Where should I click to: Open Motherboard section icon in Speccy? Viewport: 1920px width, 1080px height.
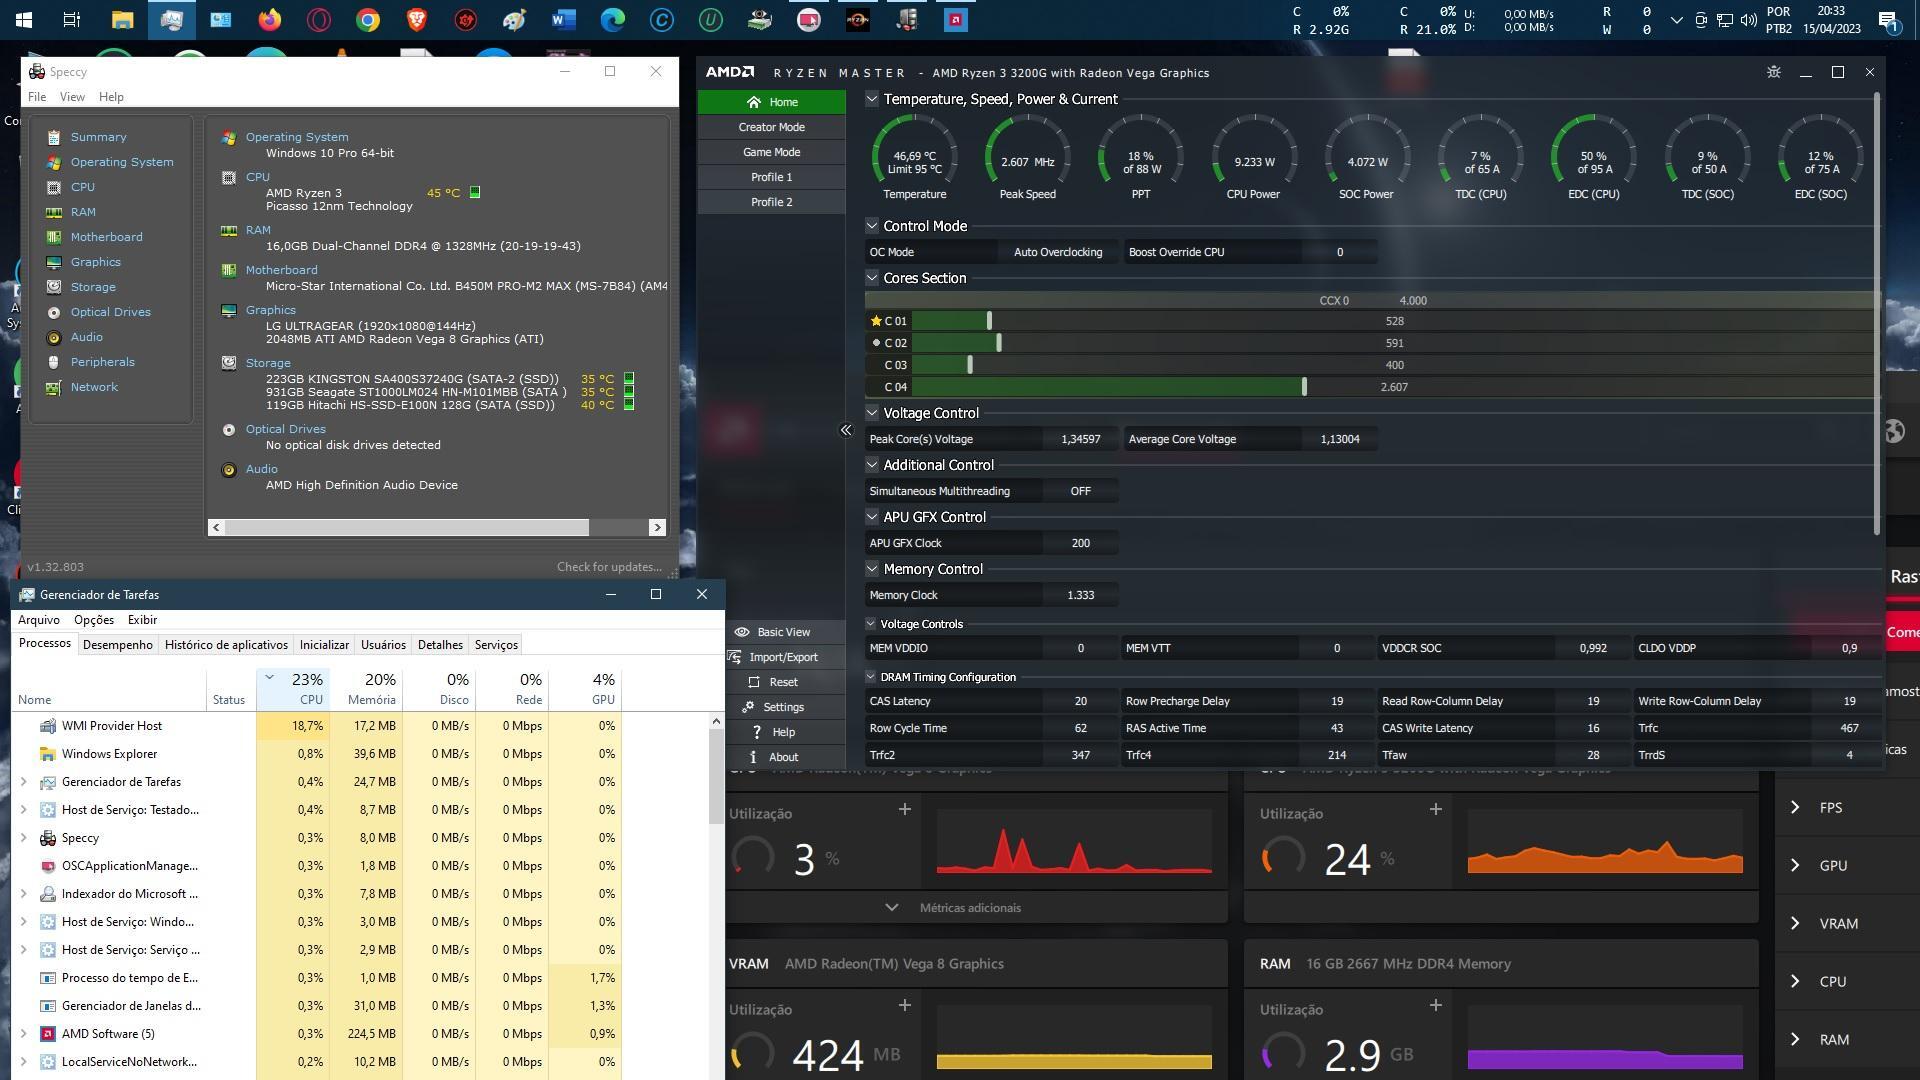pos(54,237)
